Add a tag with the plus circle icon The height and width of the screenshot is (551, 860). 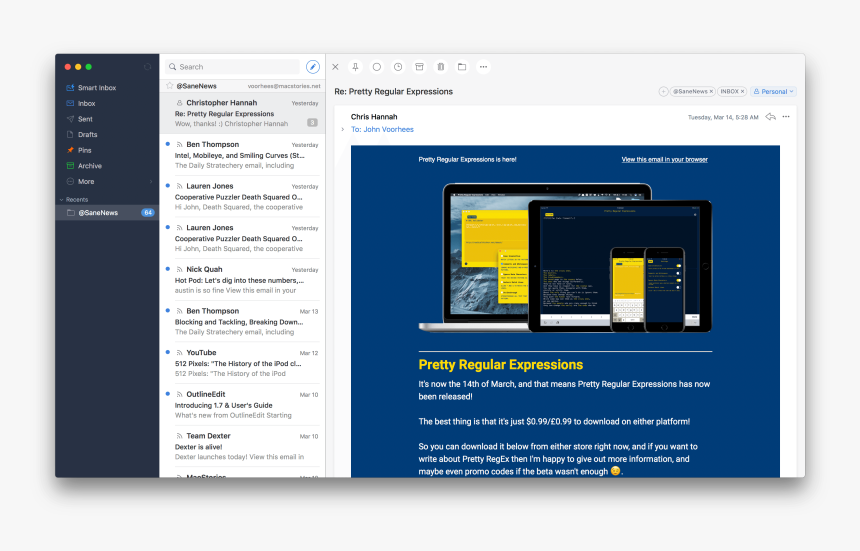click(664, 92)
